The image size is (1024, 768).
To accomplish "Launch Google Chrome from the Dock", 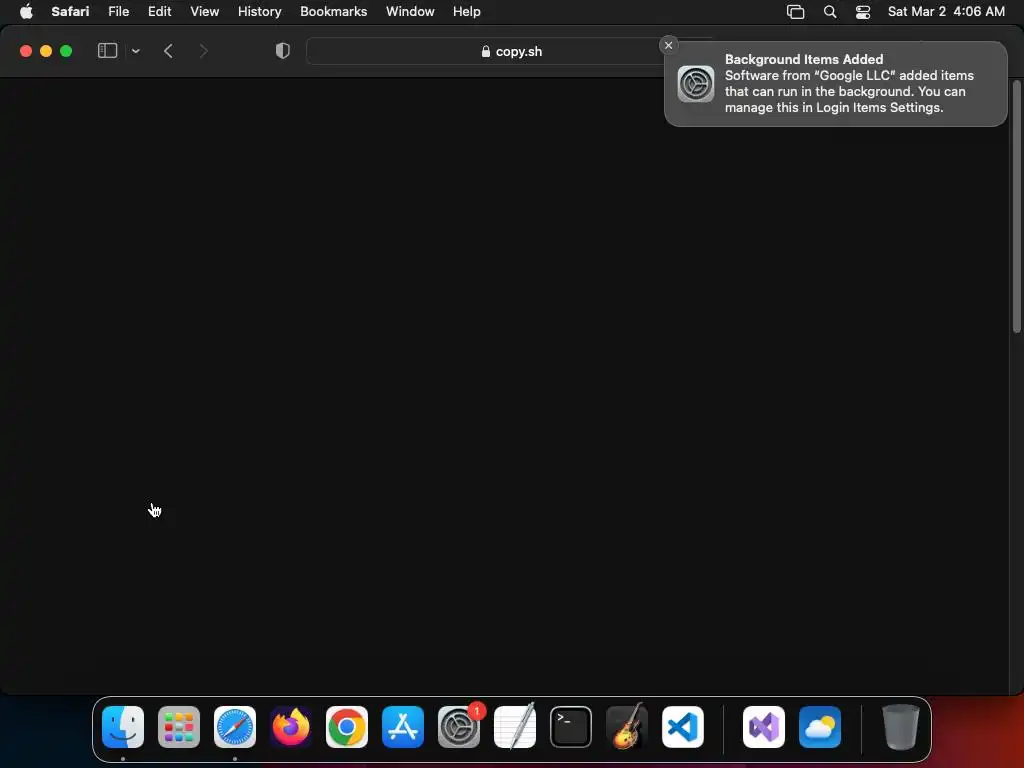I will pos(347,727).
